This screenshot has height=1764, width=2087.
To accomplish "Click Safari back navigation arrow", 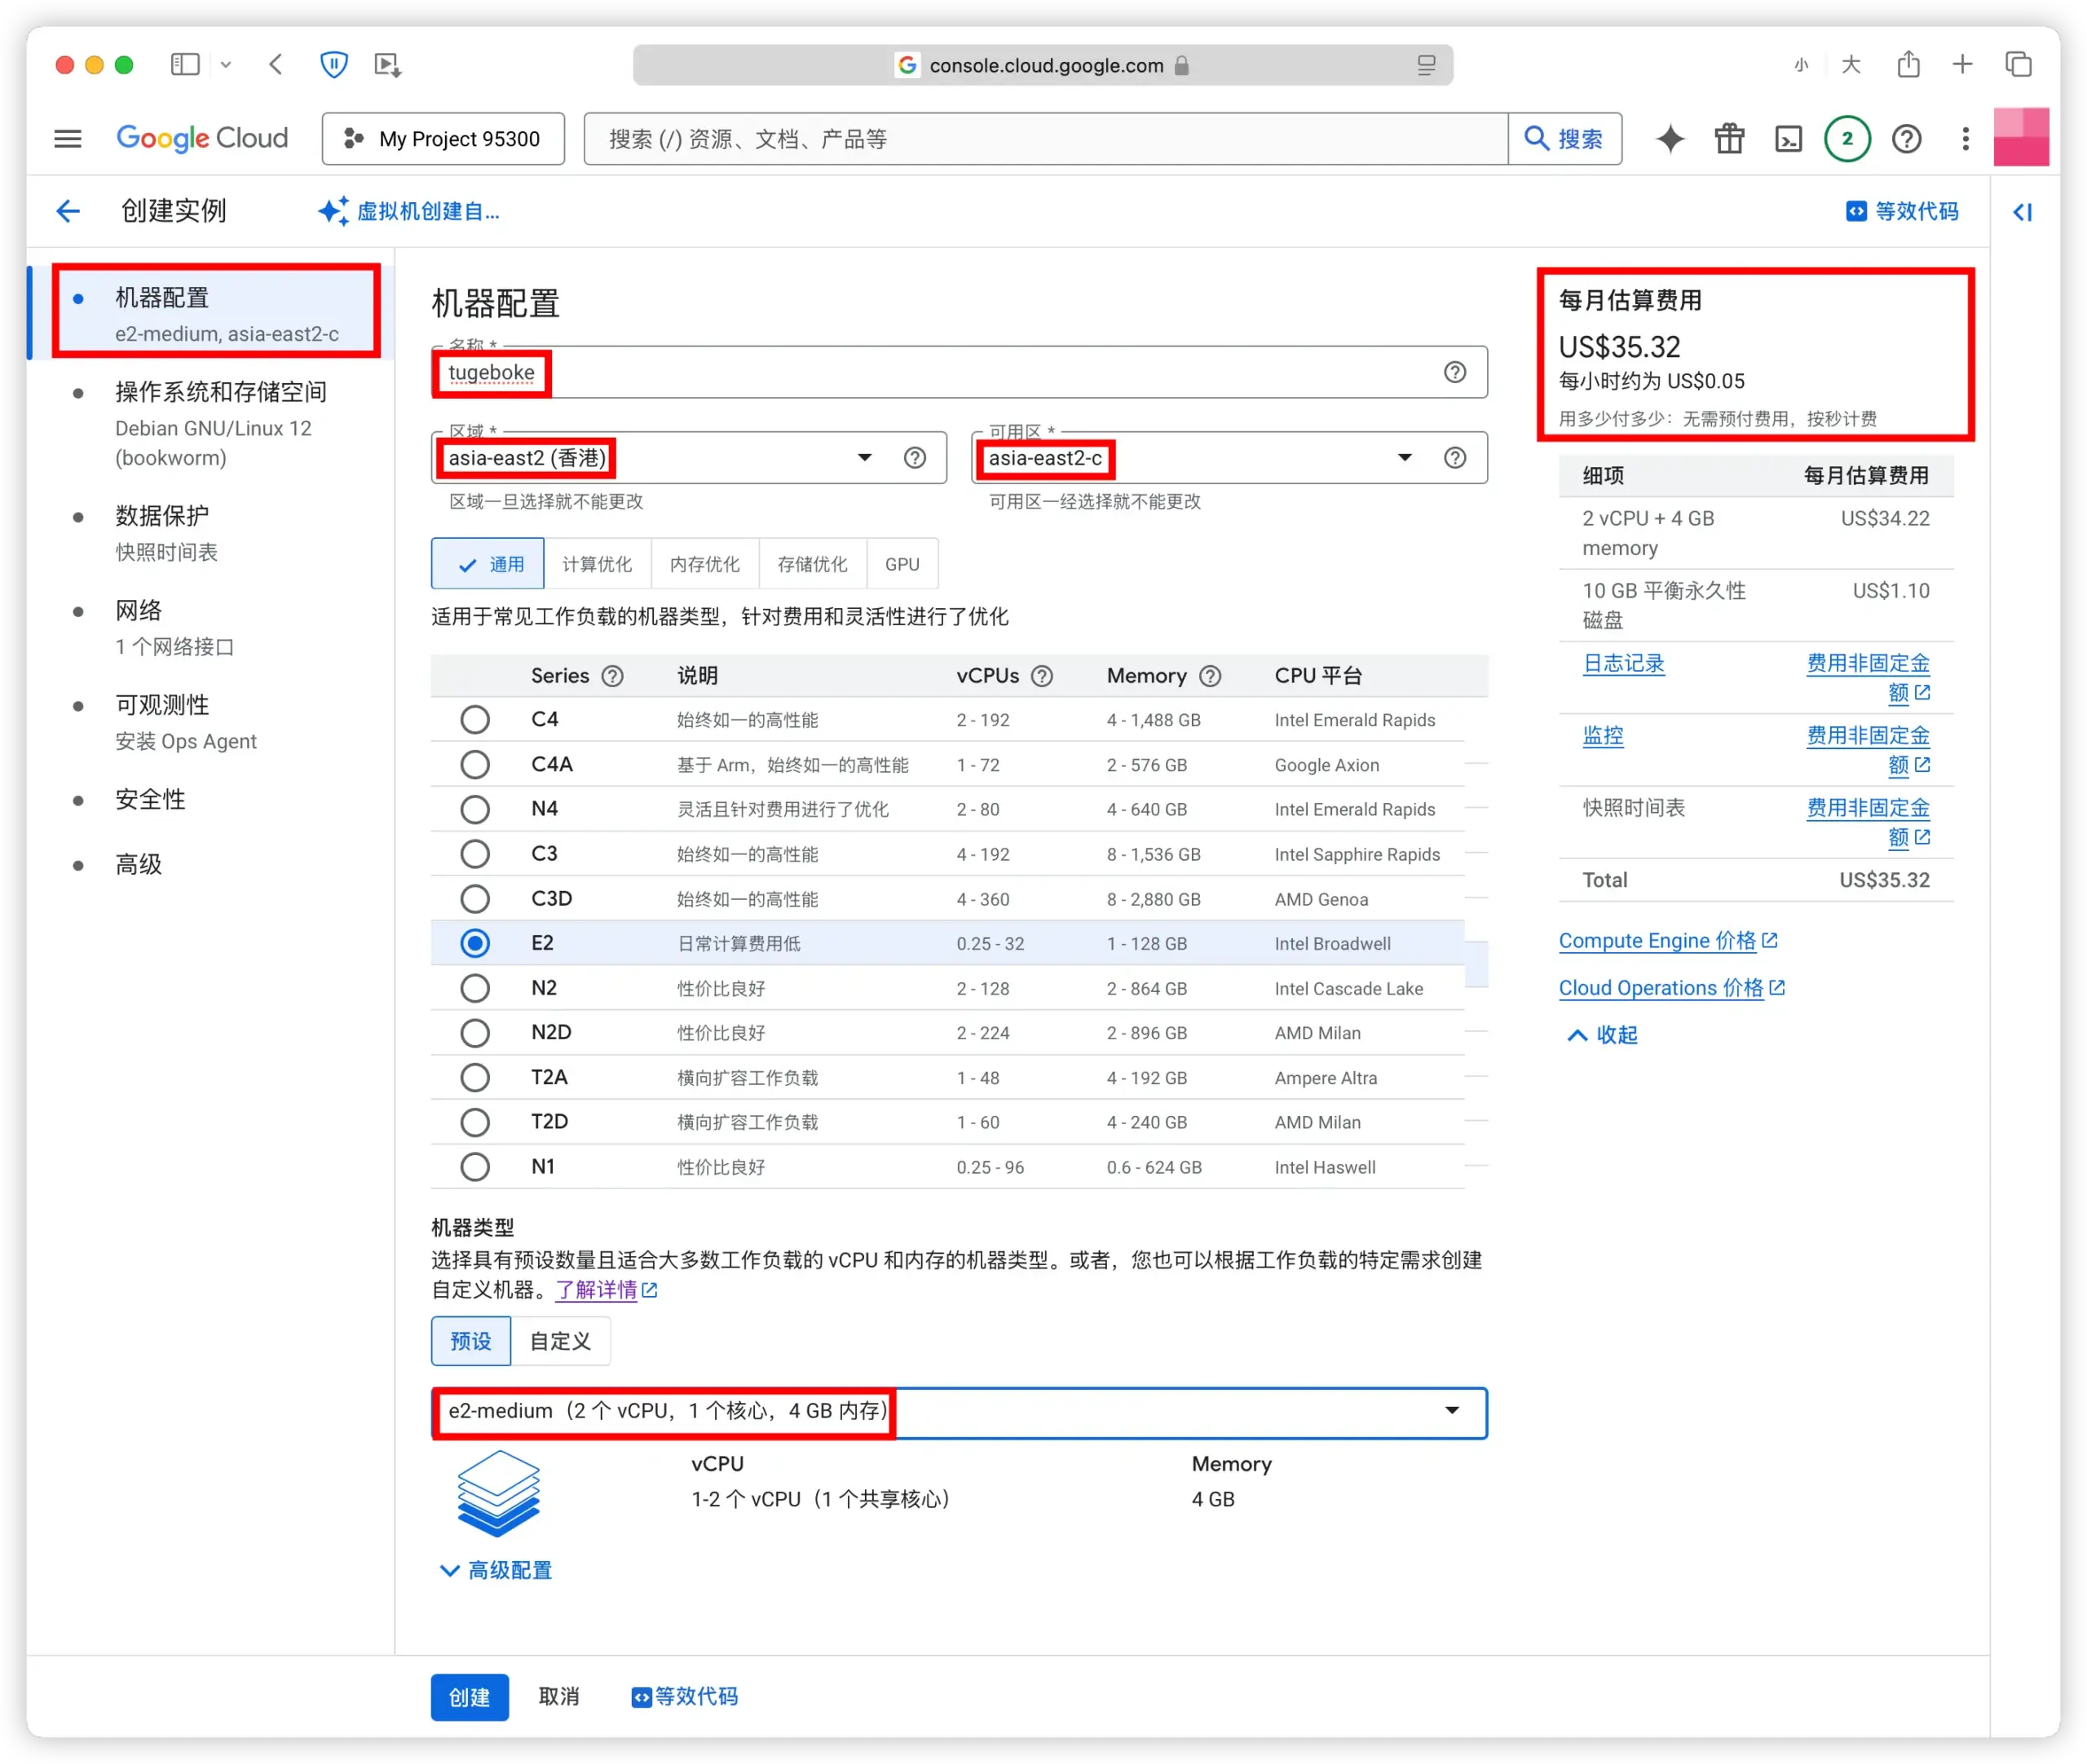I will (276, 65).
